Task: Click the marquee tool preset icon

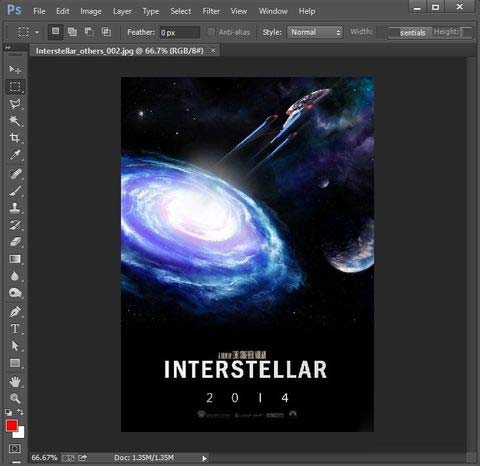Action: click(x=23, y=32)
